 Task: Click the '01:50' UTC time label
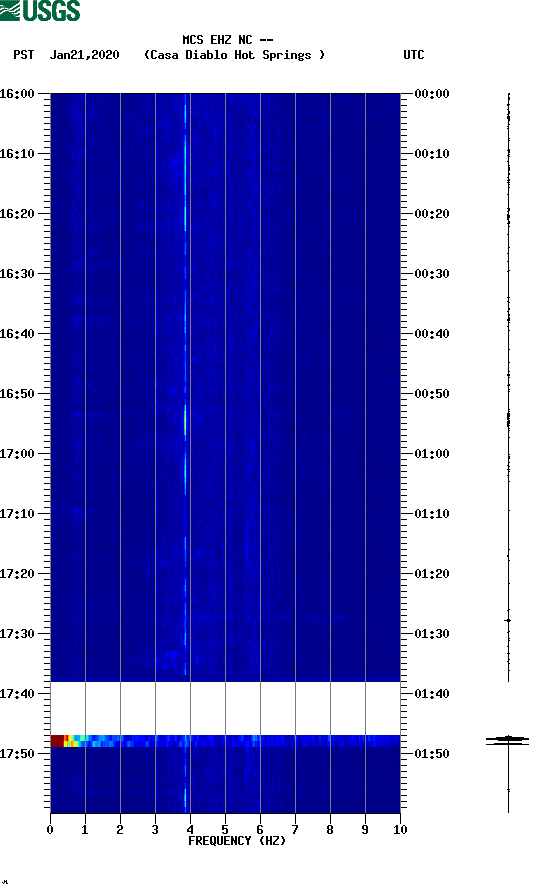432,753
